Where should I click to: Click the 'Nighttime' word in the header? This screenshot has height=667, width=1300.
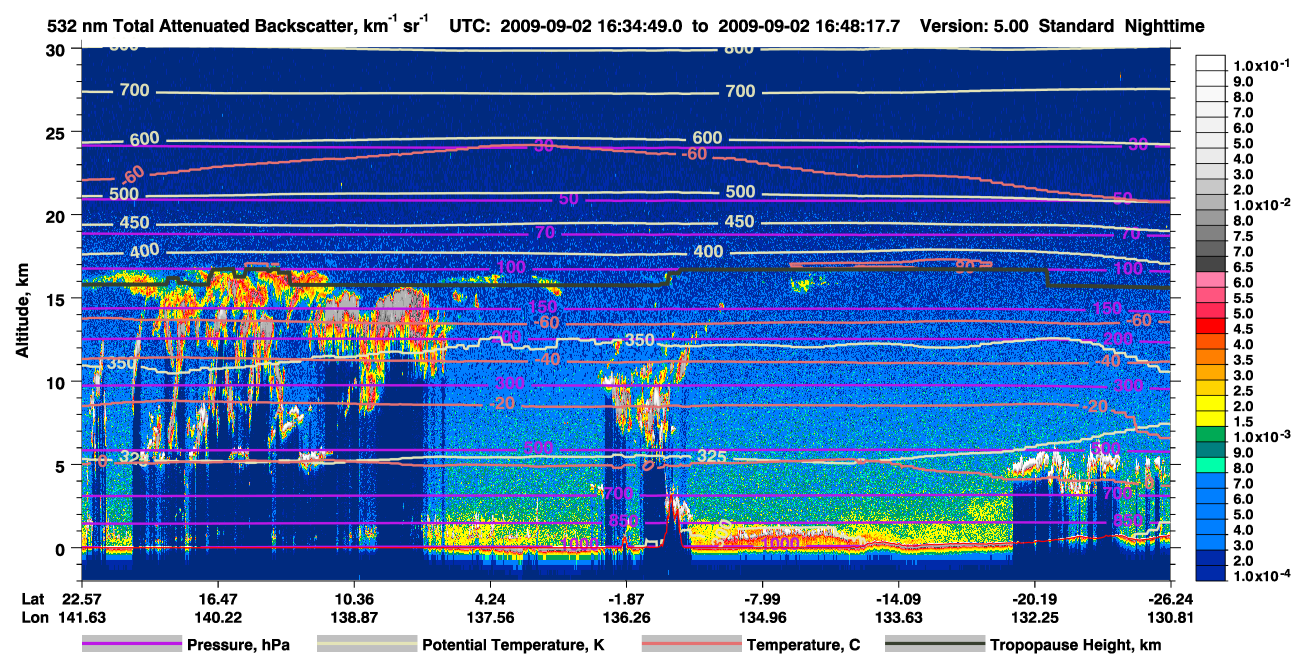tap(1164, 26)
